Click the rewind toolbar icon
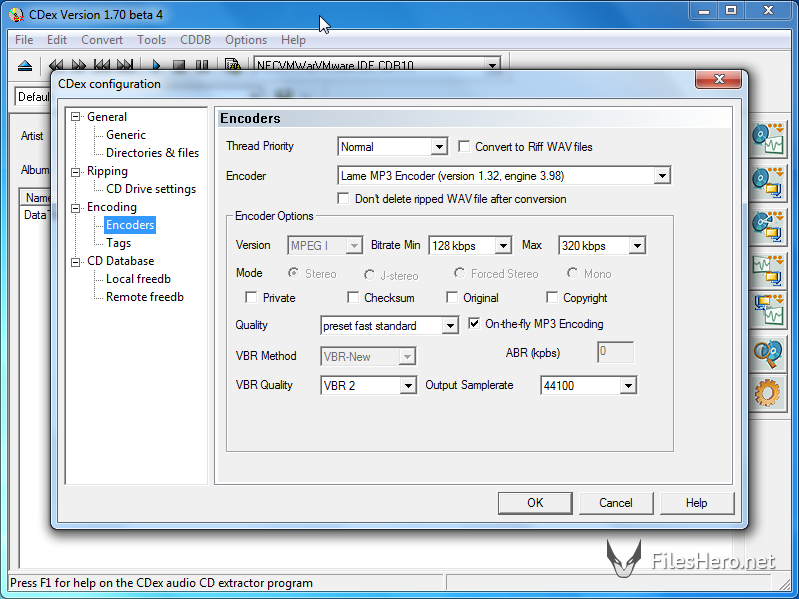 (56, 65)
